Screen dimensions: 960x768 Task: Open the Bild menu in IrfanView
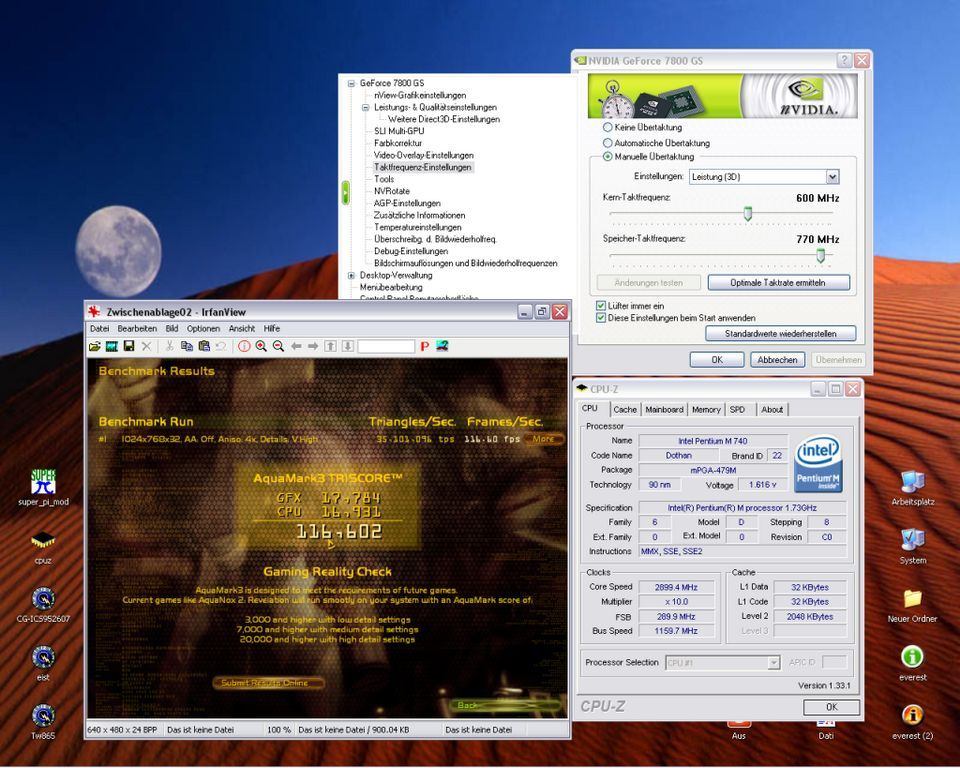pos(172,329)
